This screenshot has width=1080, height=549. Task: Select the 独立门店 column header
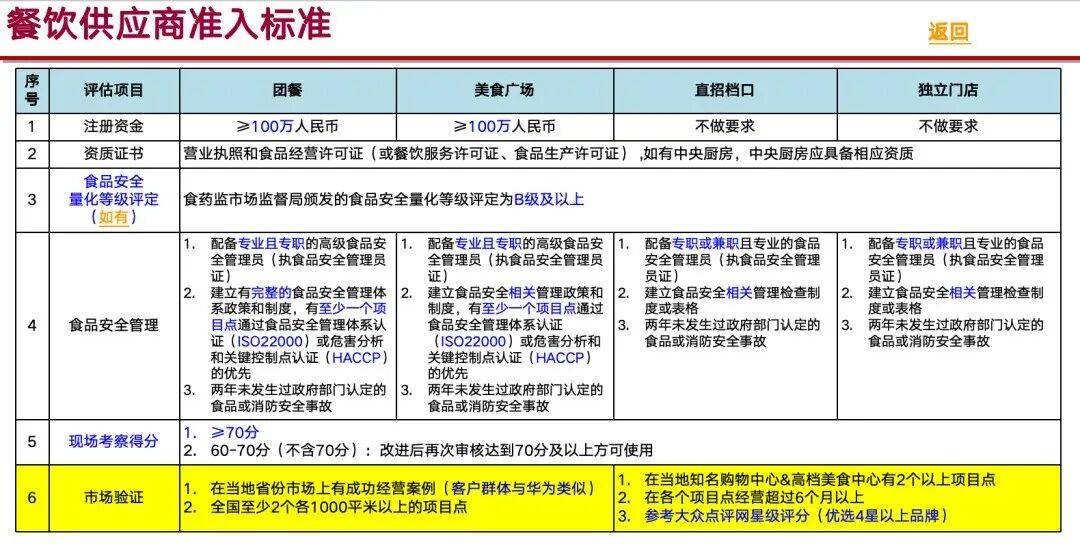pyautogui.click(x=947, y=90)
